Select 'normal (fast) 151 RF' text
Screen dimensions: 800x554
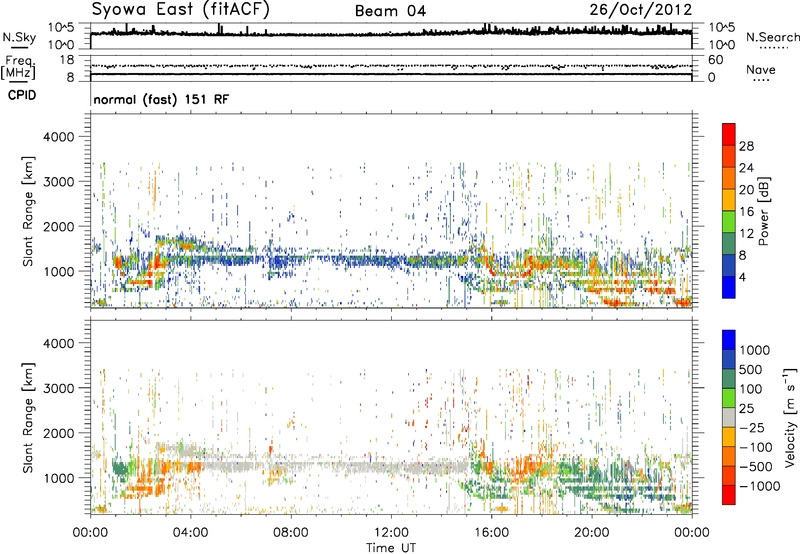coord(161,99)
